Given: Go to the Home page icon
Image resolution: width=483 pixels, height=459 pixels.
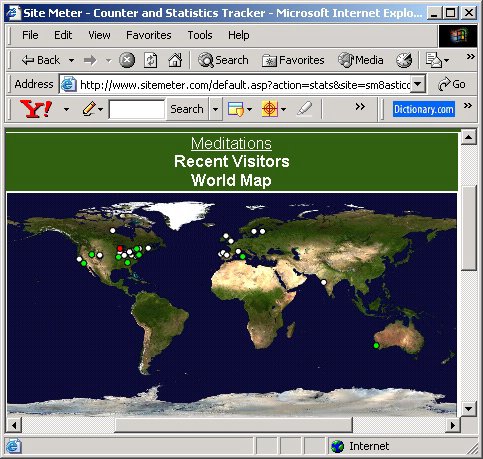Looking at the screenshot, I should [175, 60].
